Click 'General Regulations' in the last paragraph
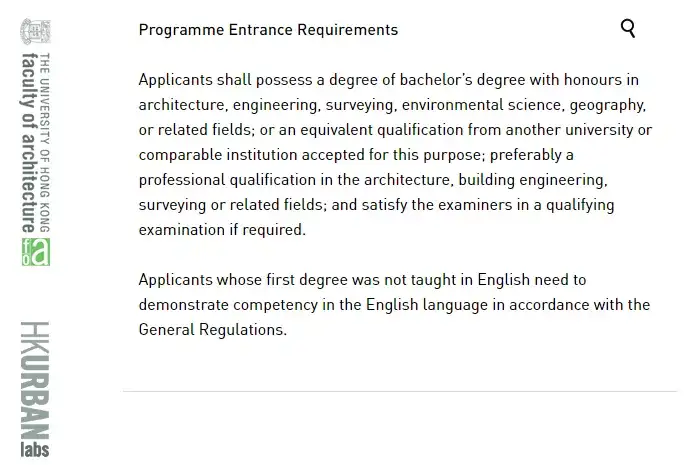This screenshot has width=692, height=465. [212, 330]
